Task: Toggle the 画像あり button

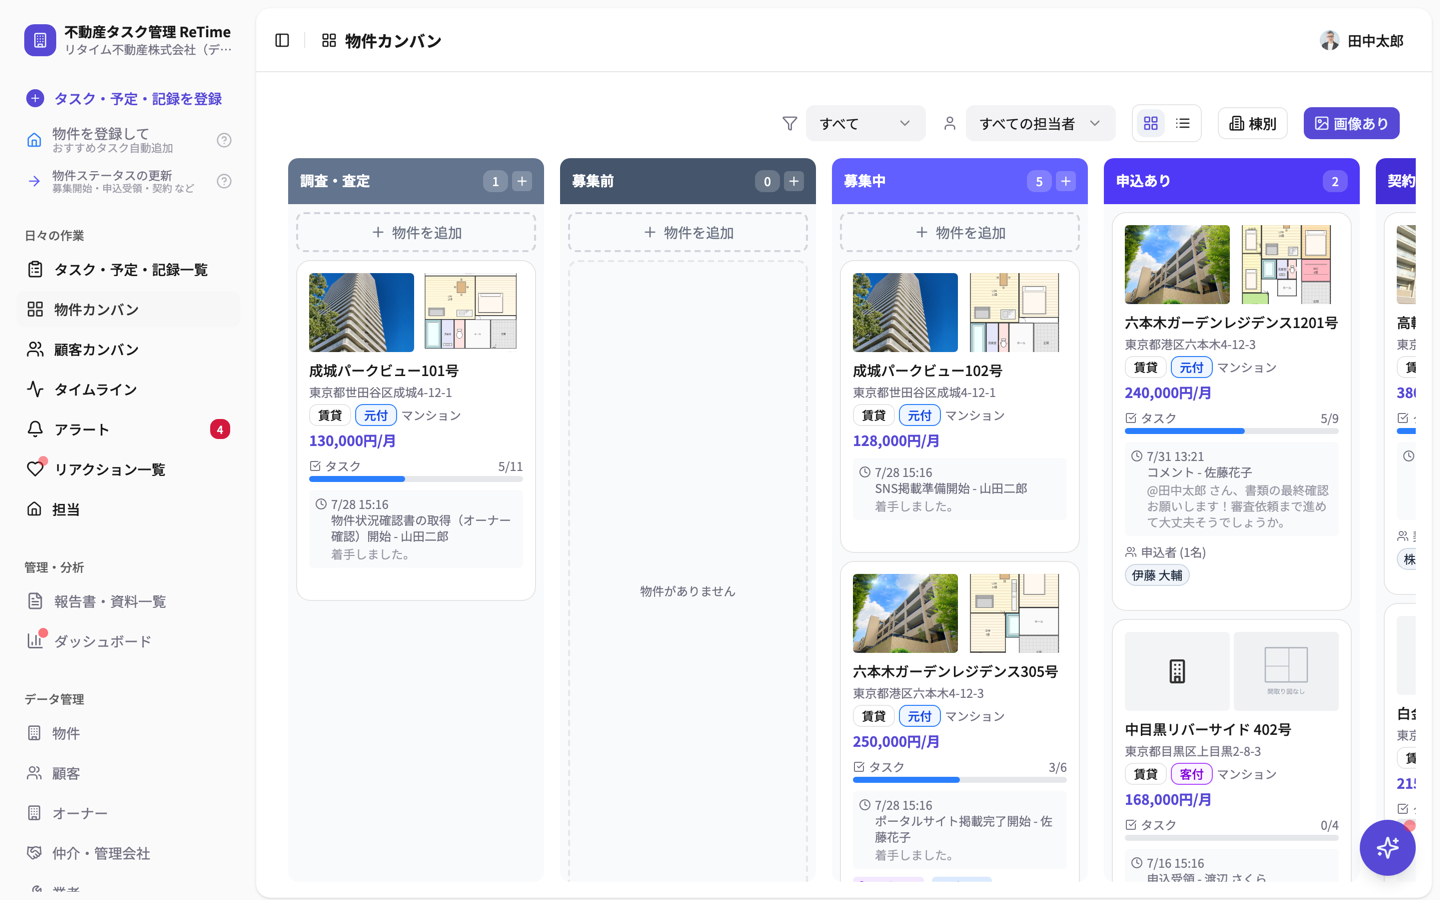Action: pyautogui.click(x=1351, y=123)
